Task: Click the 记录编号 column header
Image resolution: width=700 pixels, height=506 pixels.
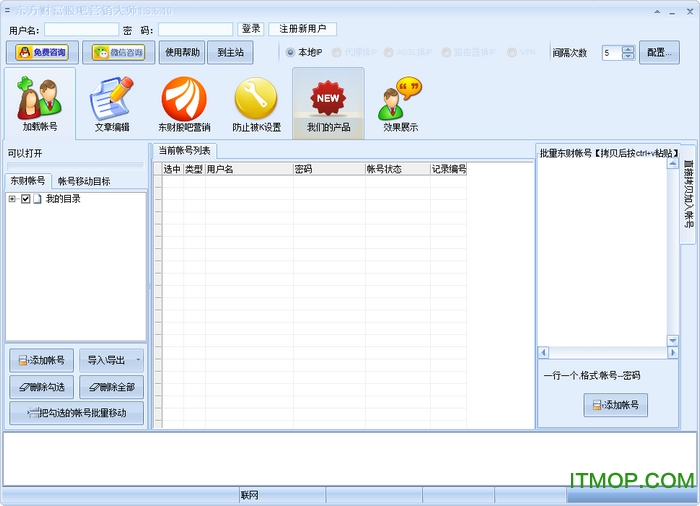Action: [449, 169]
